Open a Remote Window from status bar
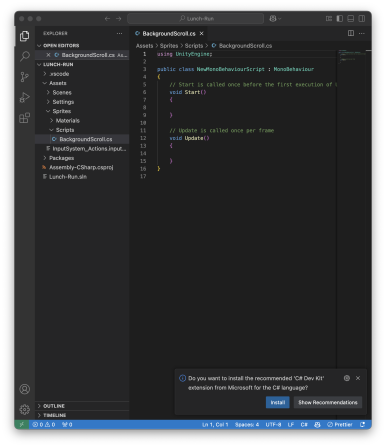 pyautogui.click(x=22, y=424)
